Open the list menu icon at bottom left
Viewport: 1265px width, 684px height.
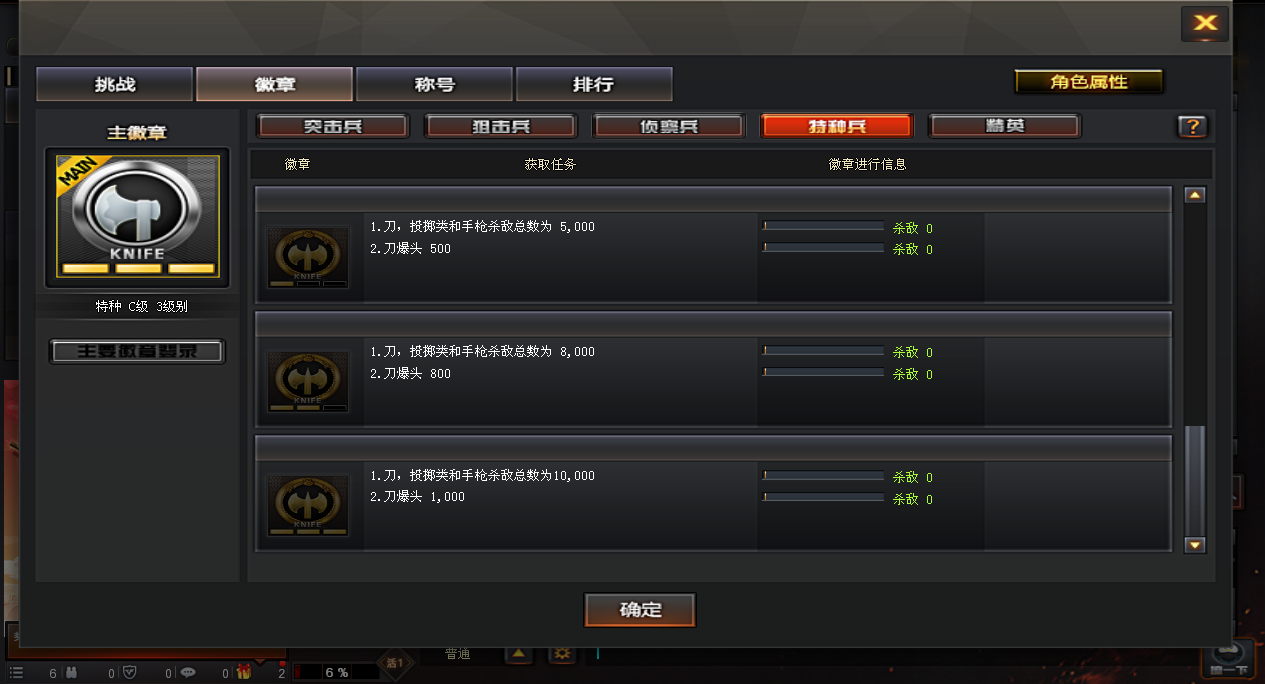tap(16, 673)
